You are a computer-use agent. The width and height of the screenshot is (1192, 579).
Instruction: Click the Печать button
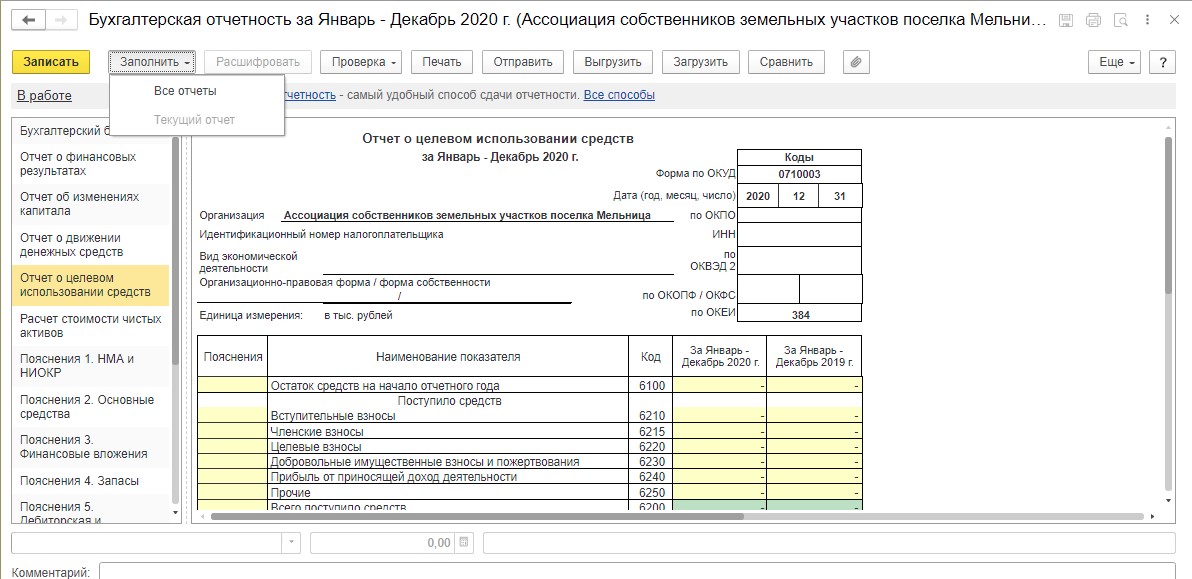(442, 62)
